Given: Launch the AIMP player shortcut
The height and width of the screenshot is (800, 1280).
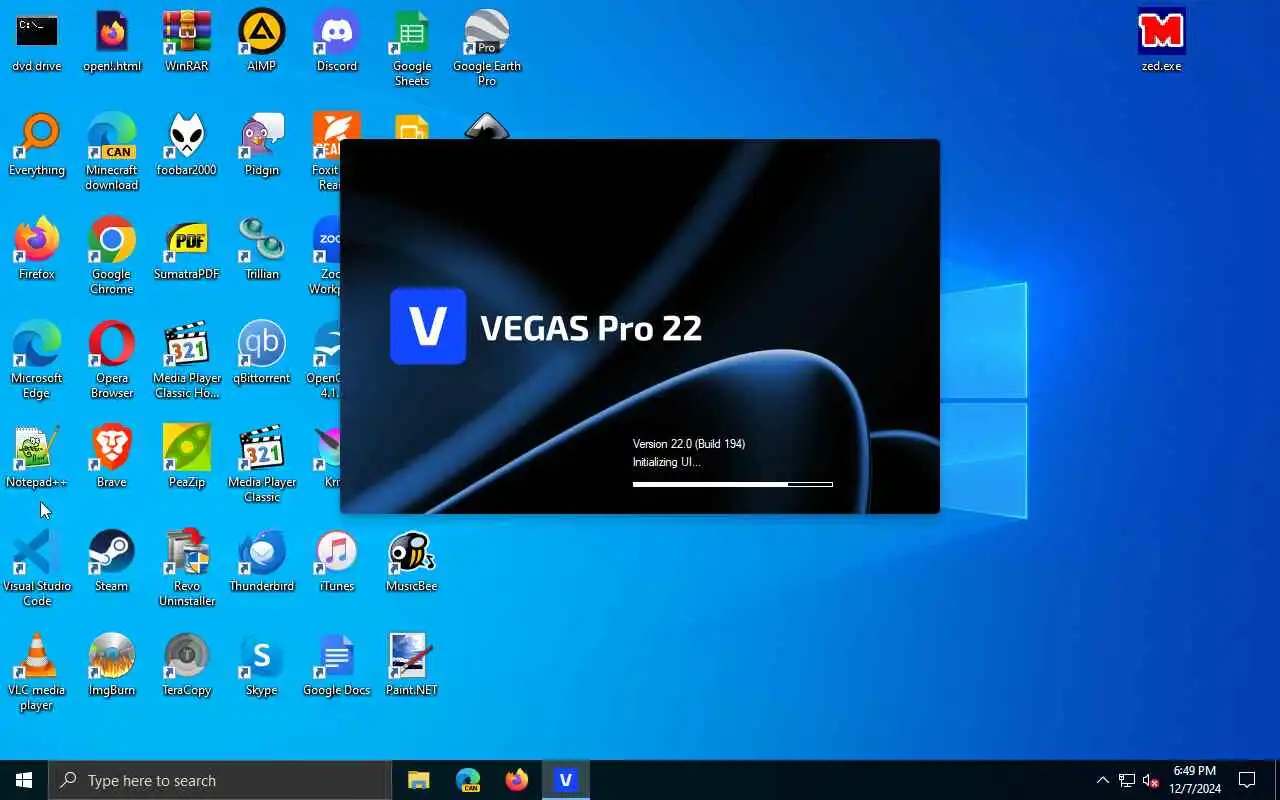Looking at the screenshot, I should 262,41.
